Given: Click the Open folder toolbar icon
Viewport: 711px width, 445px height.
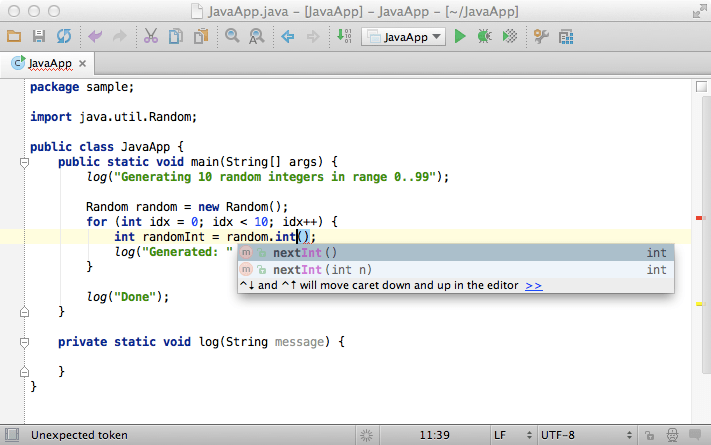Looking at the screenshot, I should pos(14,36).
